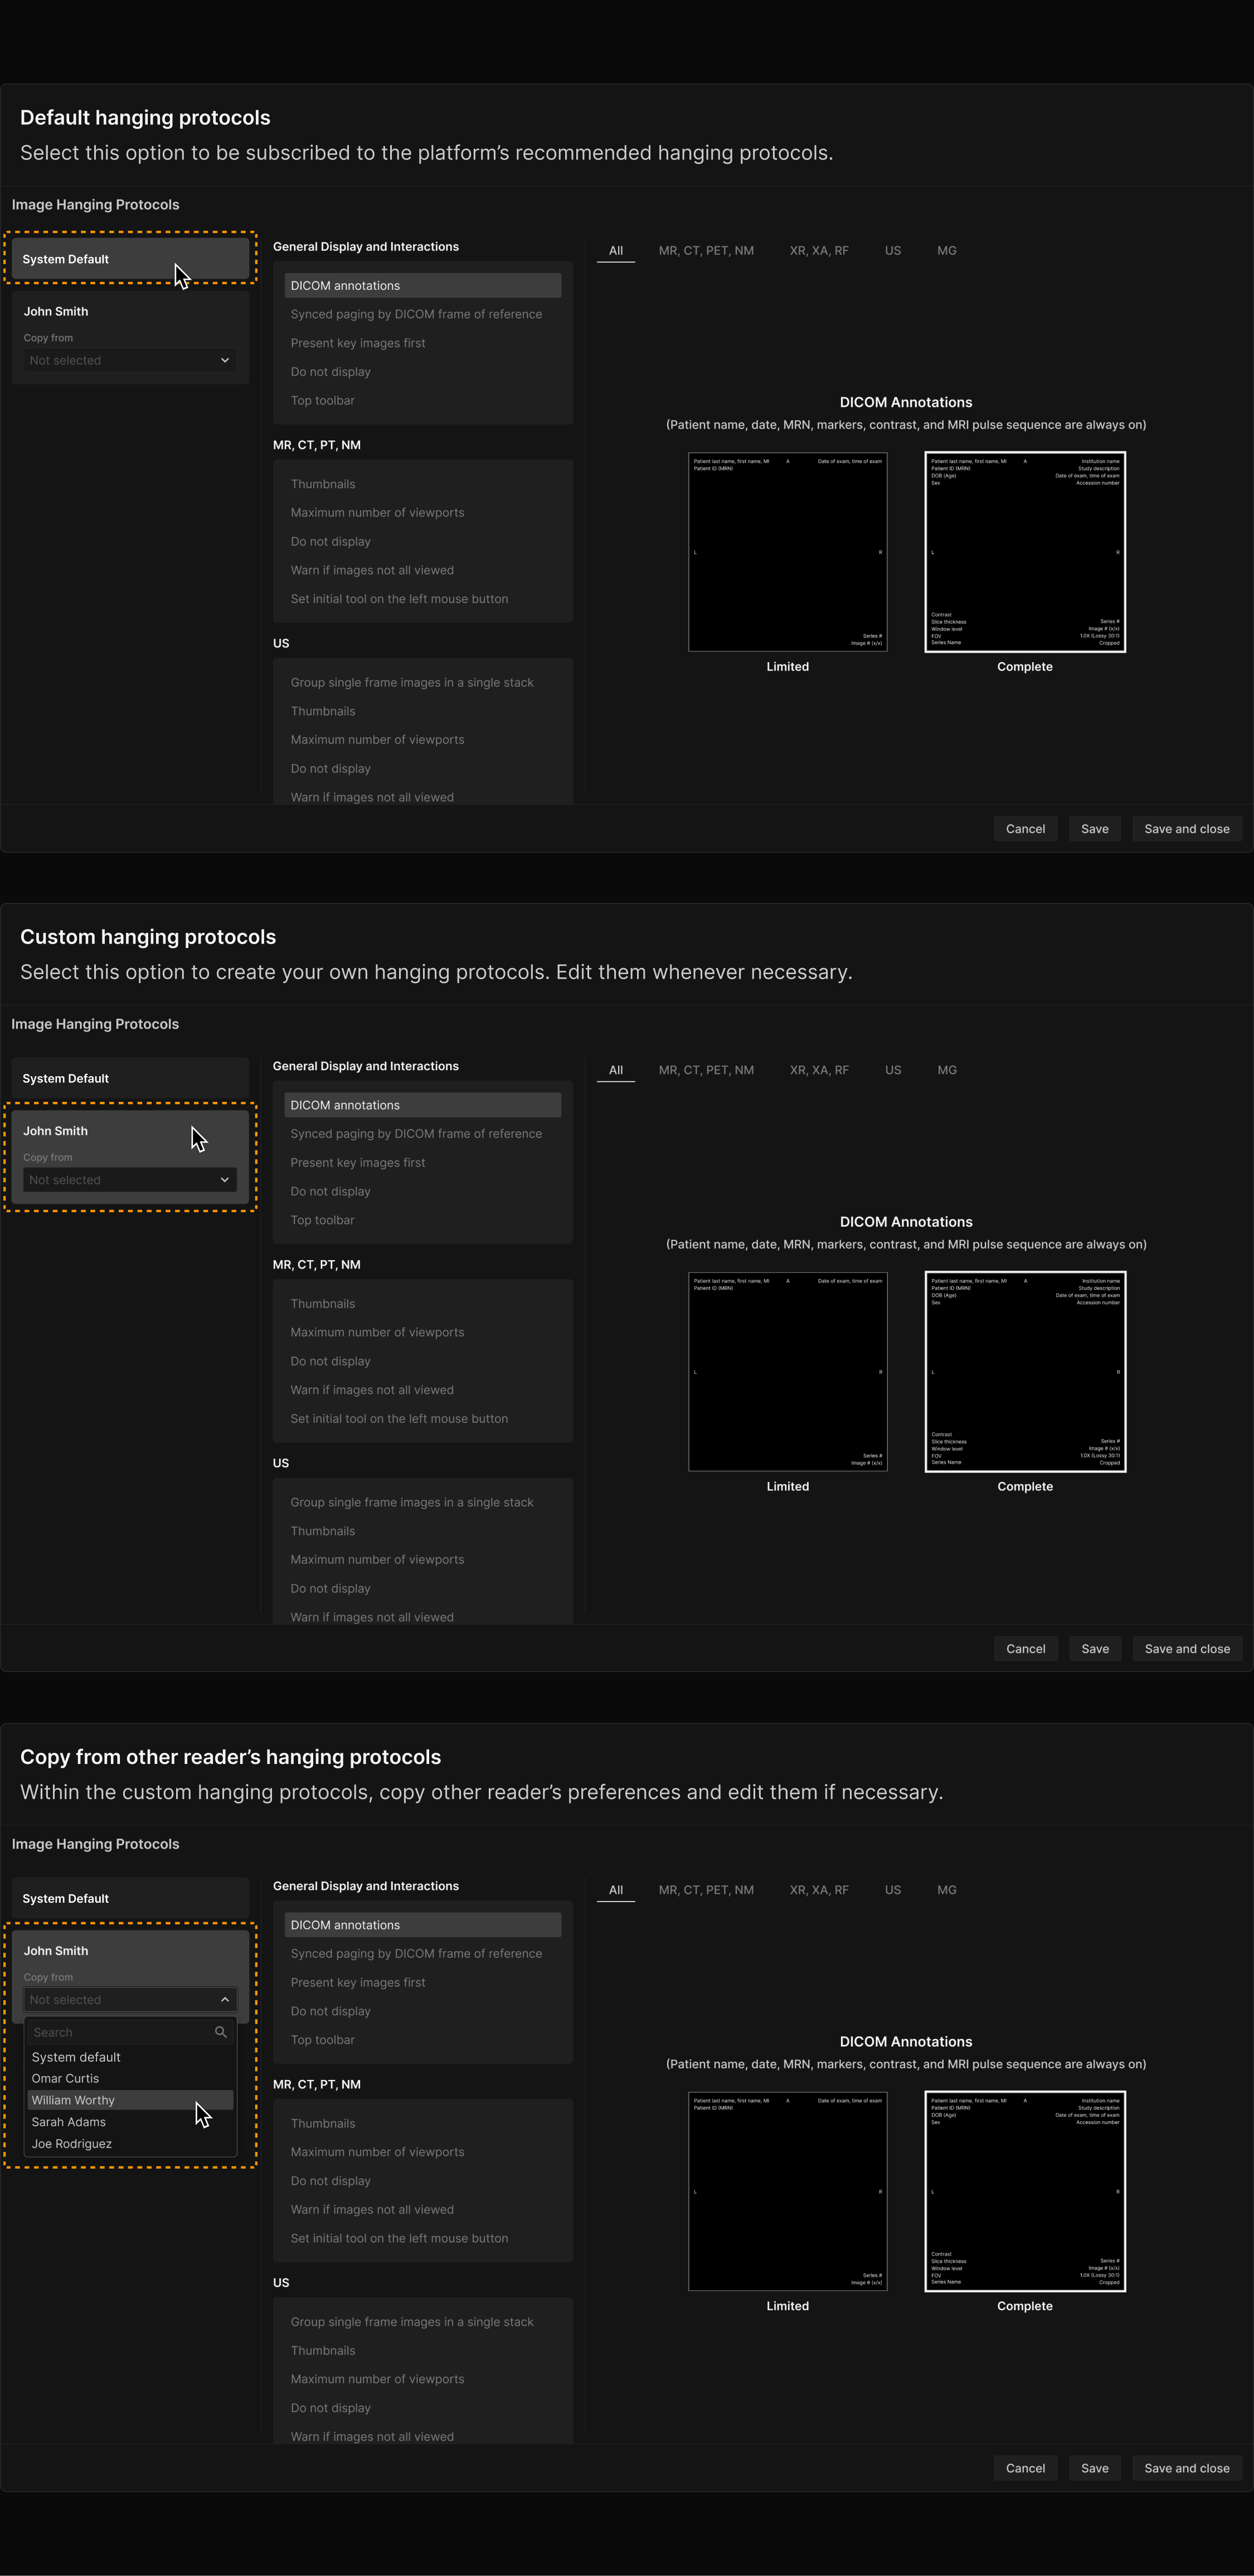Pick Limited annotation thumbnail in Custom panel
Screen dimensions: 1254x2576
tap(788, 1372)
